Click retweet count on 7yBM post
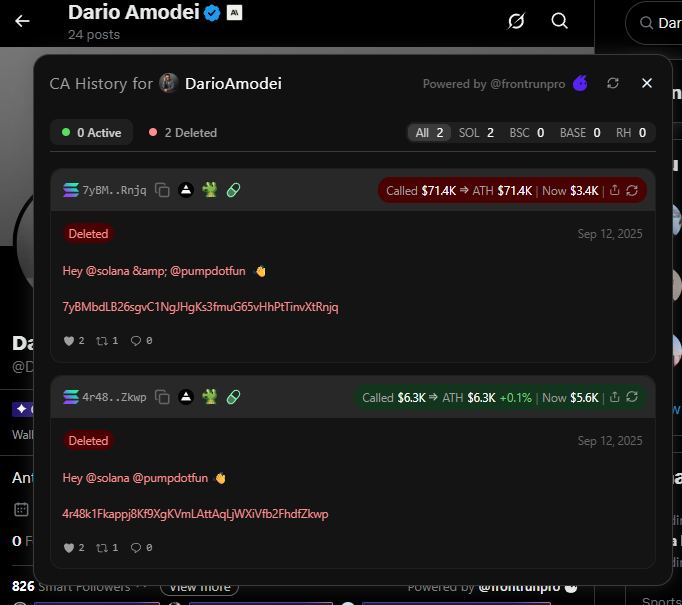The height and width of the screenshot is (605, 682). point(107,341)
